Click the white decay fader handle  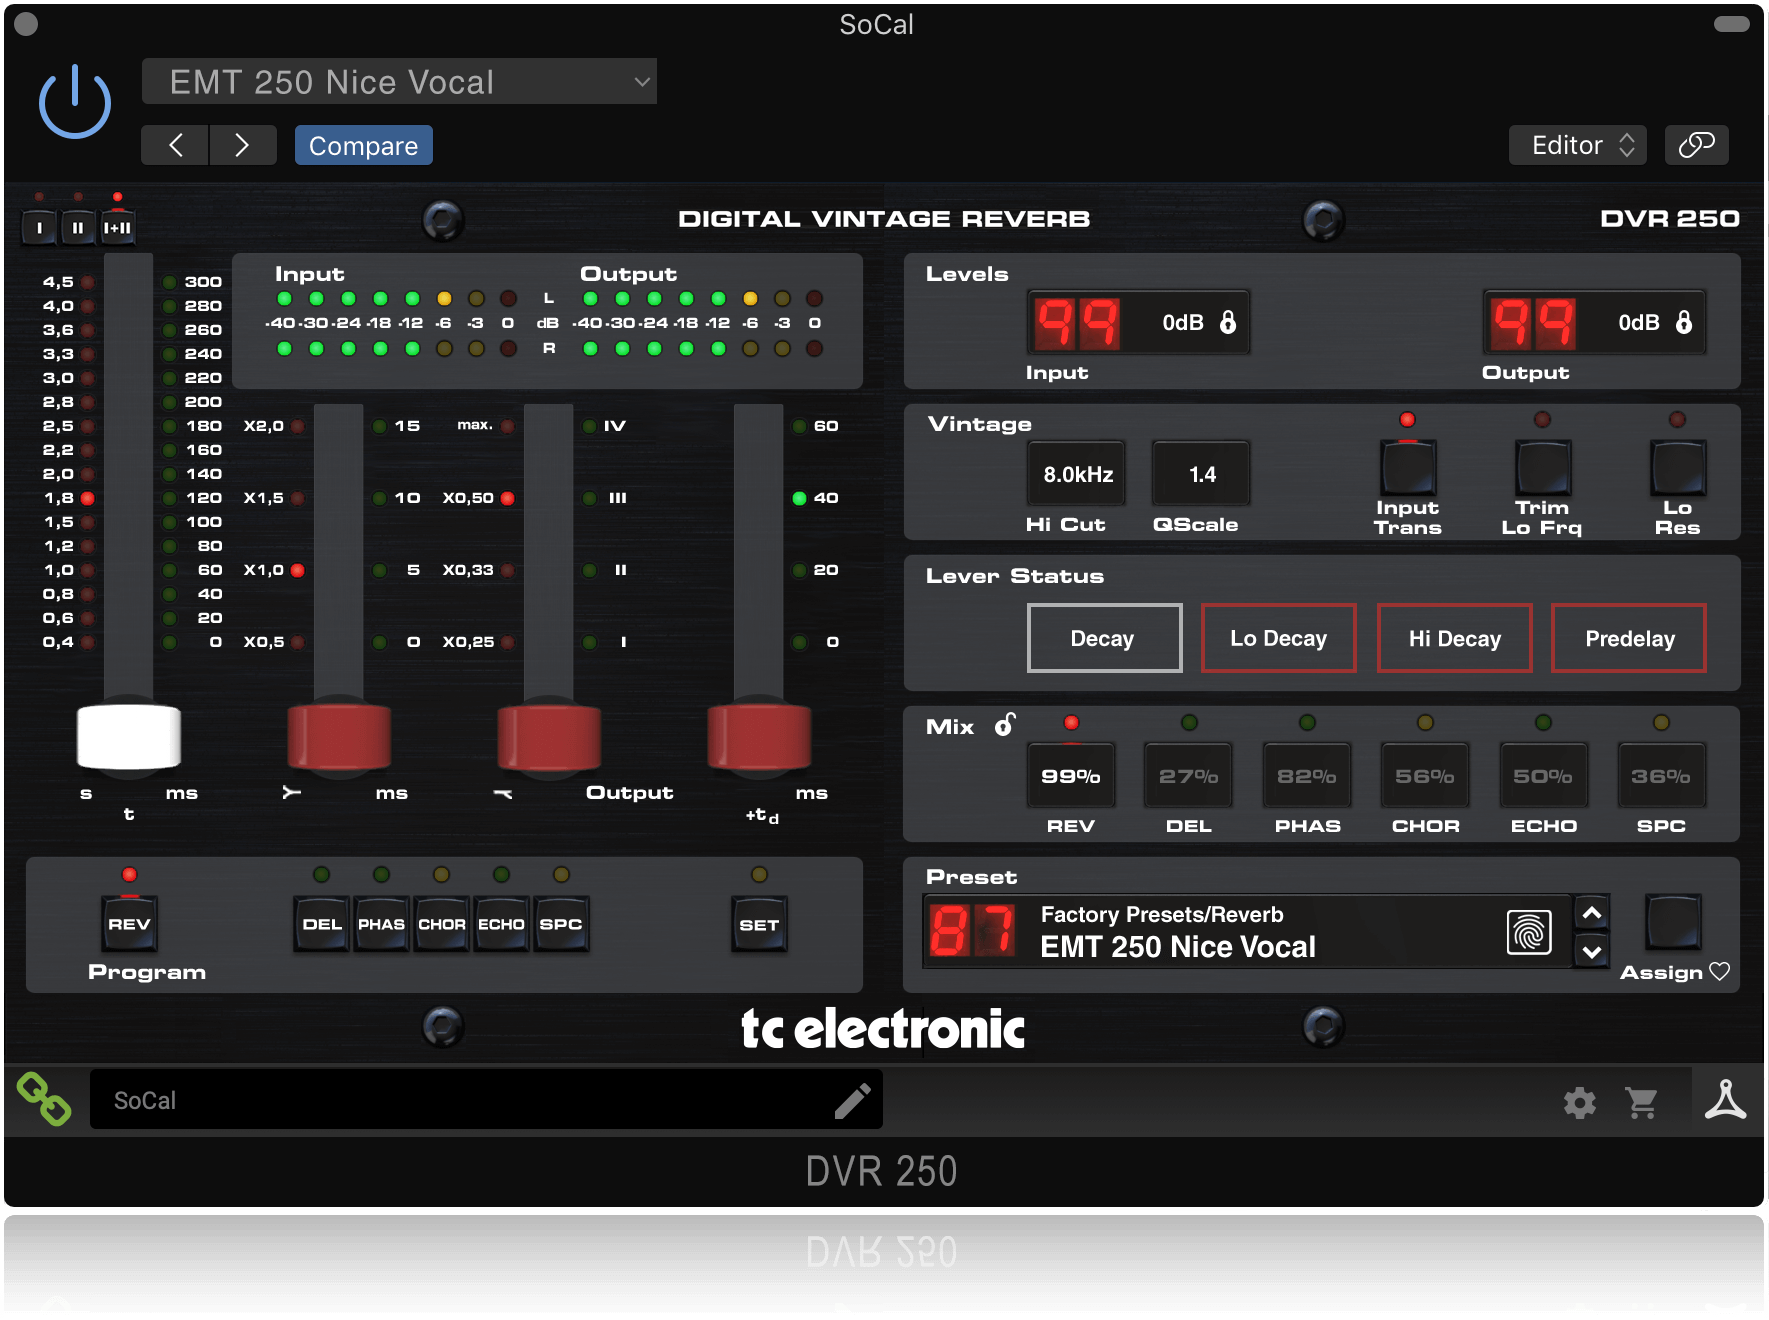click(128, 737)
